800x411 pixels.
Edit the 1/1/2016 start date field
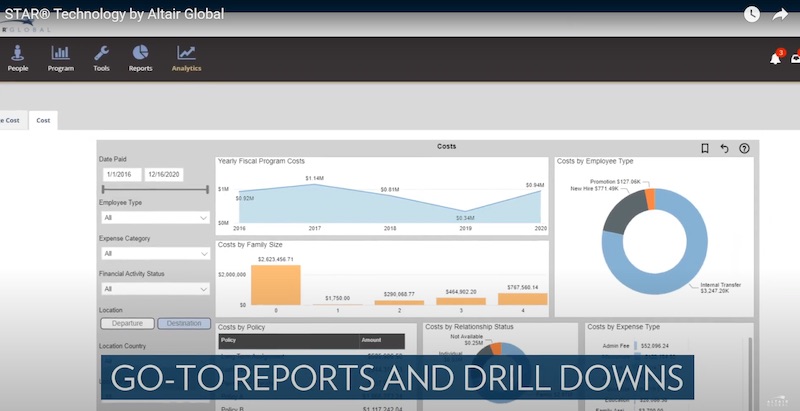click(122, 174)
